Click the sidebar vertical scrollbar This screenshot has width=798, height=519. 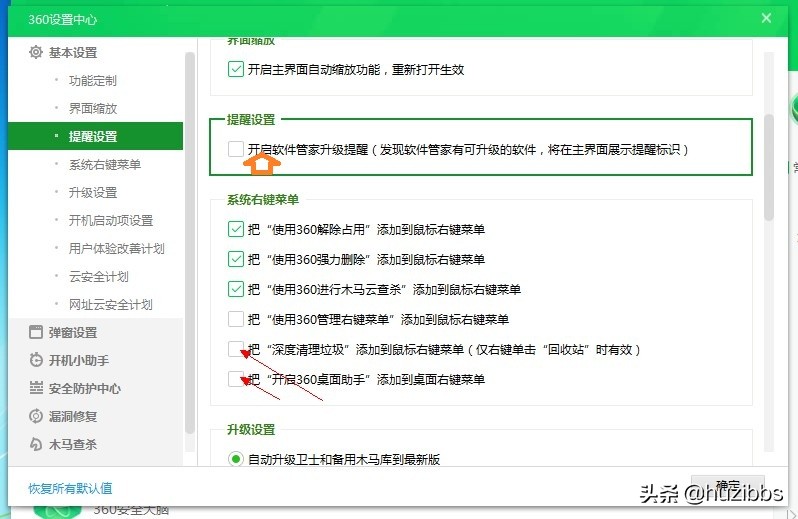point(190,242)
